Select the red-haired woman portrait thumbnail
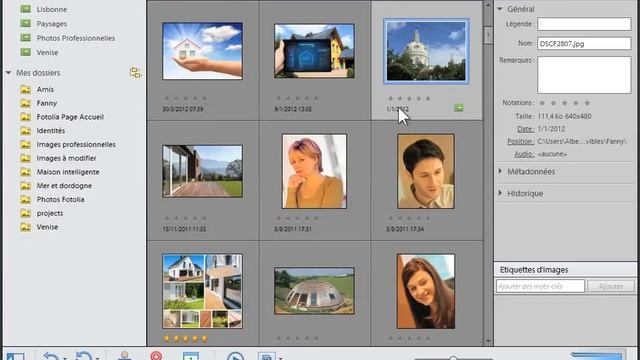 426,291
